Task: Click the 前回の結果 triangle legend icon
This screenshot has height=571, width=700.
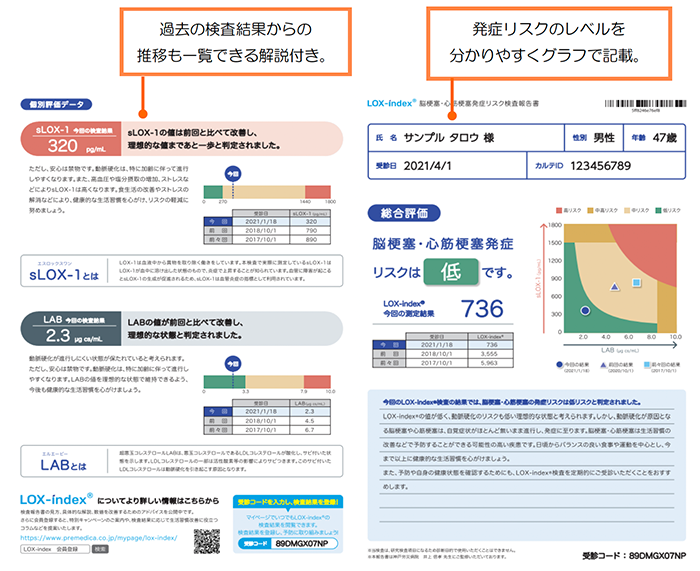Action: [603, 365]
